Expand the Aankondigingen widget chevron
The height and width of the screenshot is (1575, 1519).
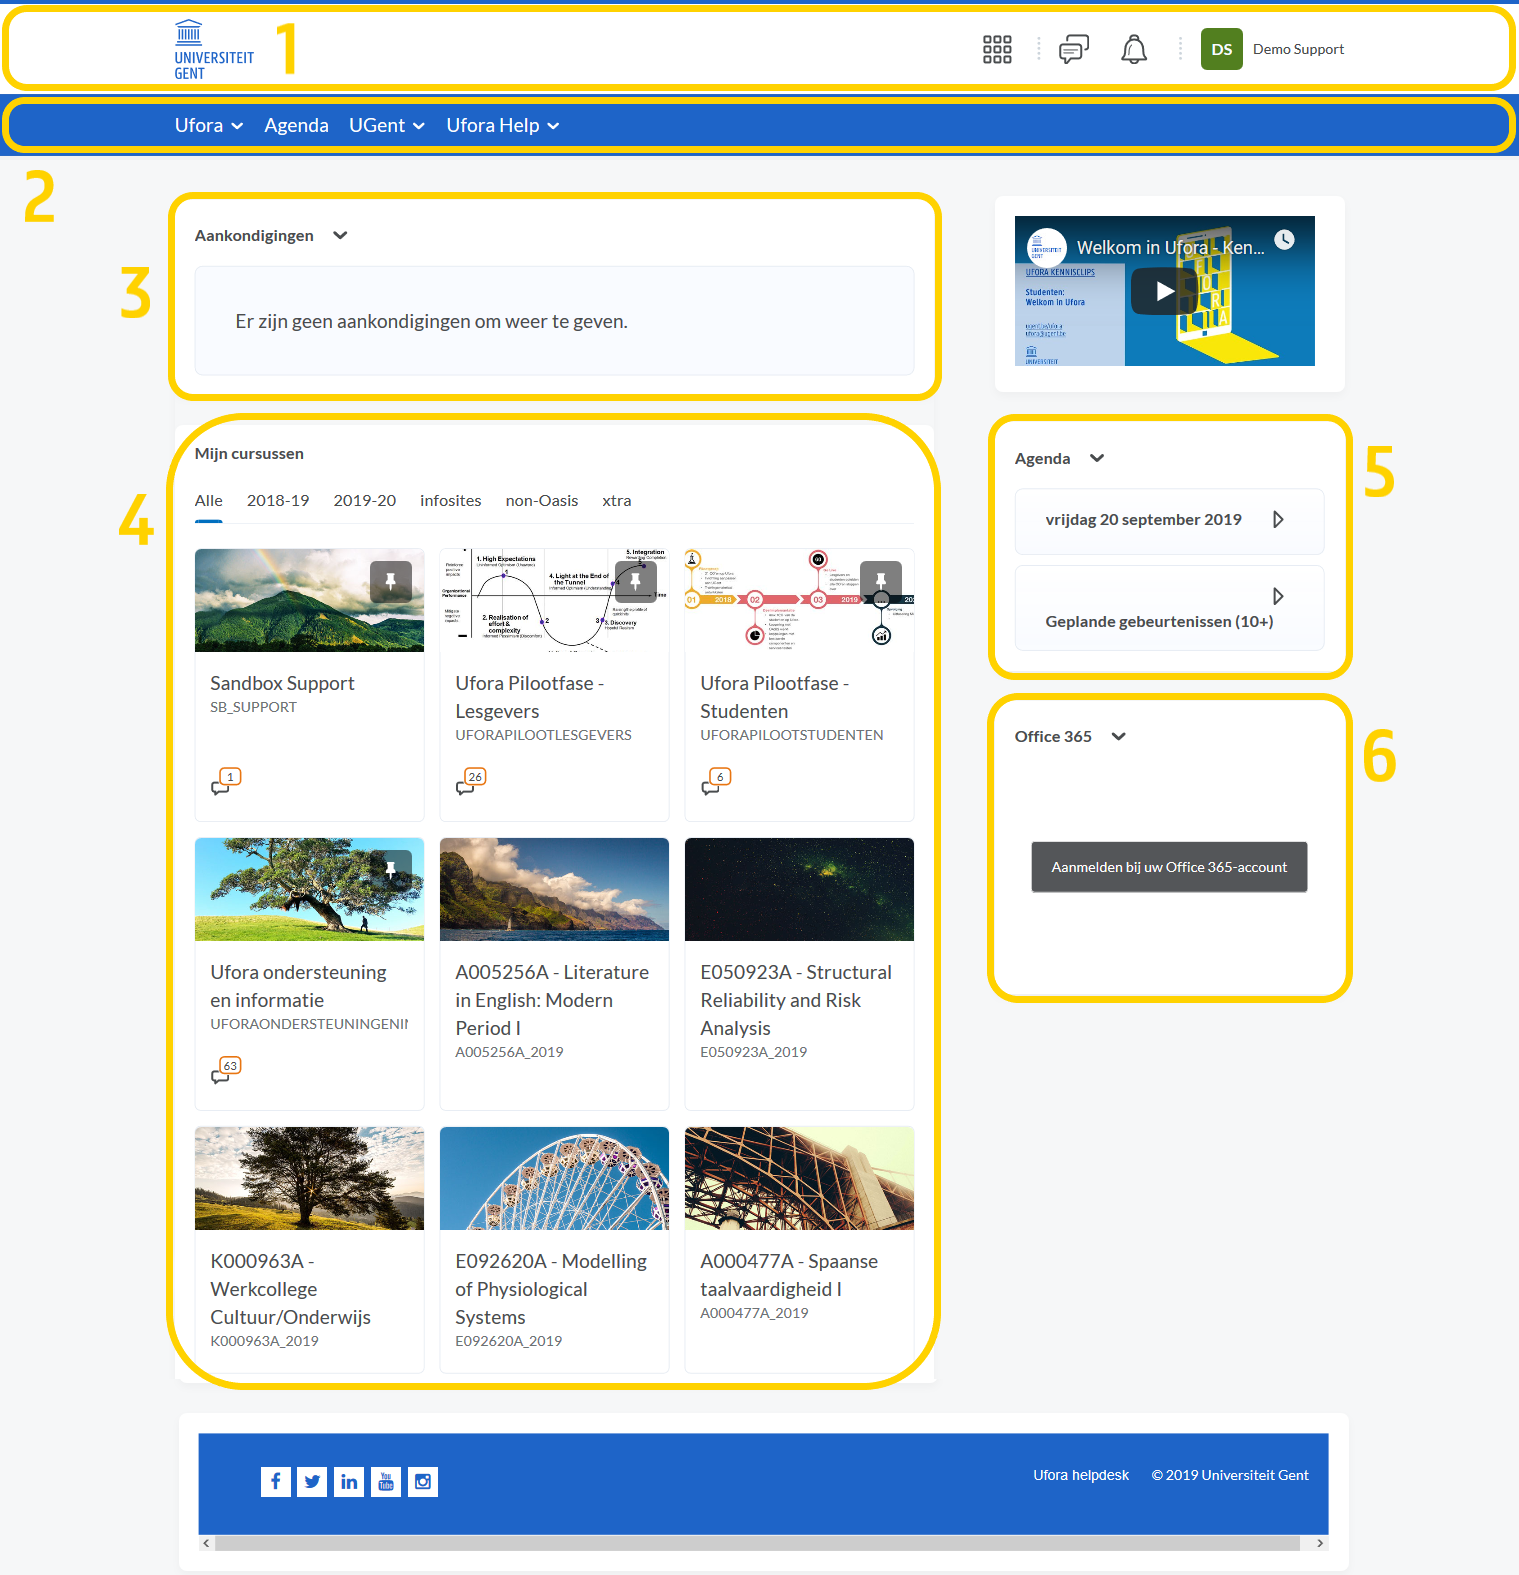point(340,236)
